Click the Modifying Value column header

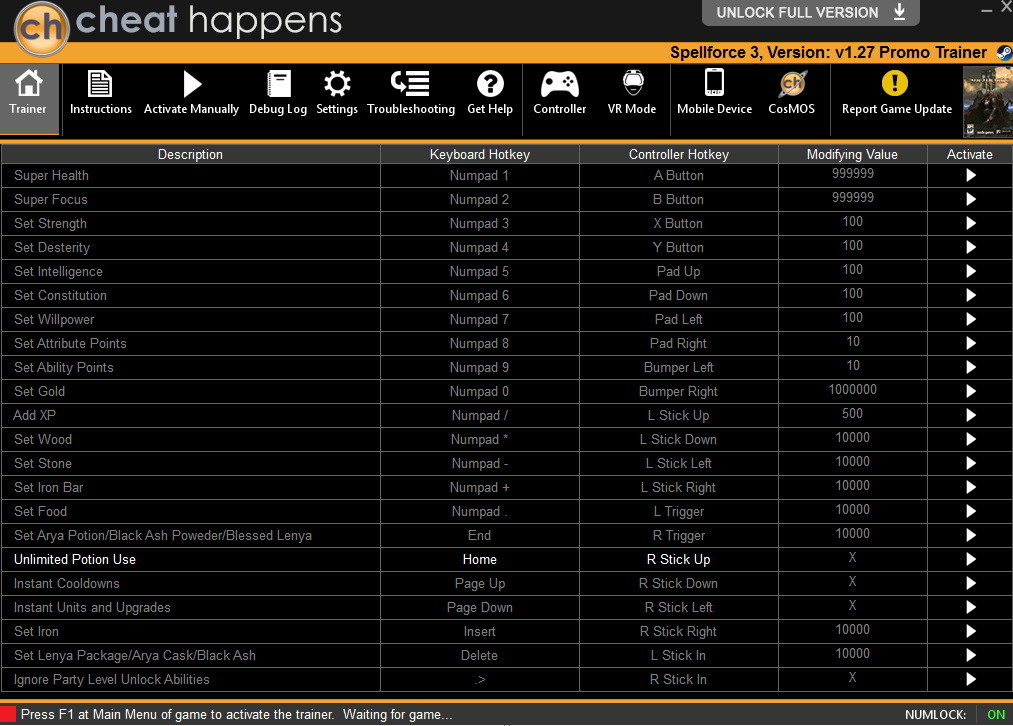853,154
